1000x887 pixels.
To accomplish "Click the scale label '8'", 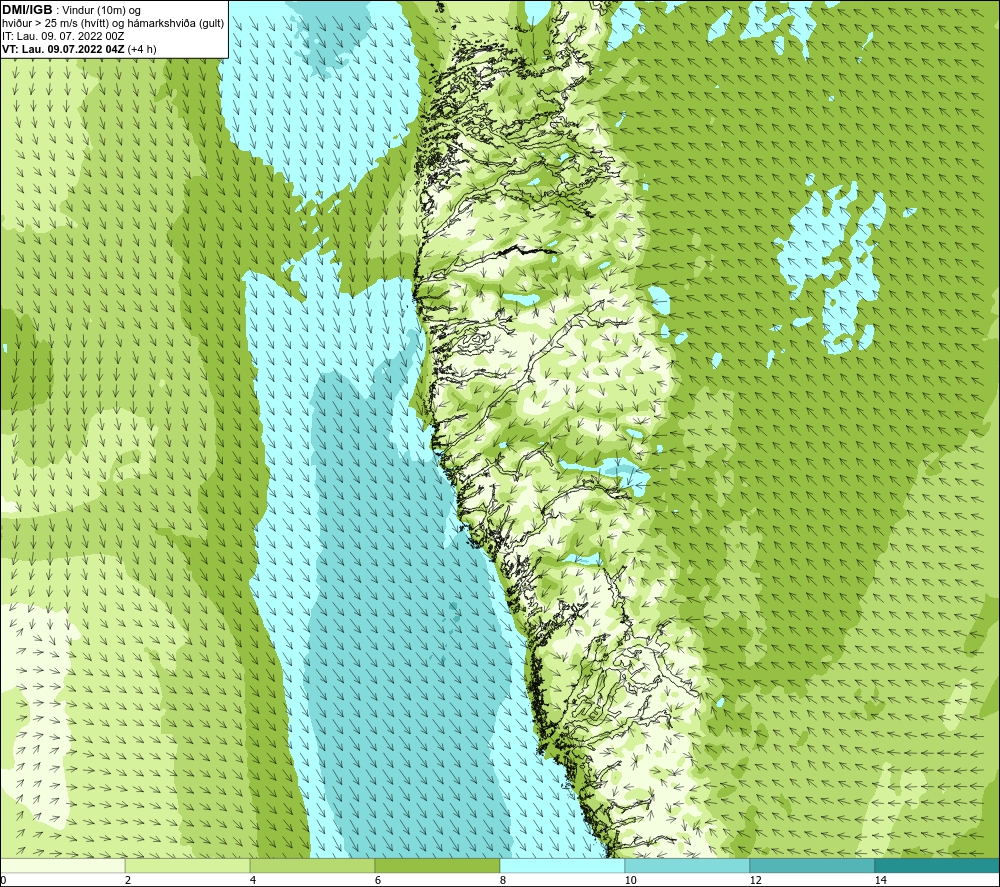I will [503, 880].
